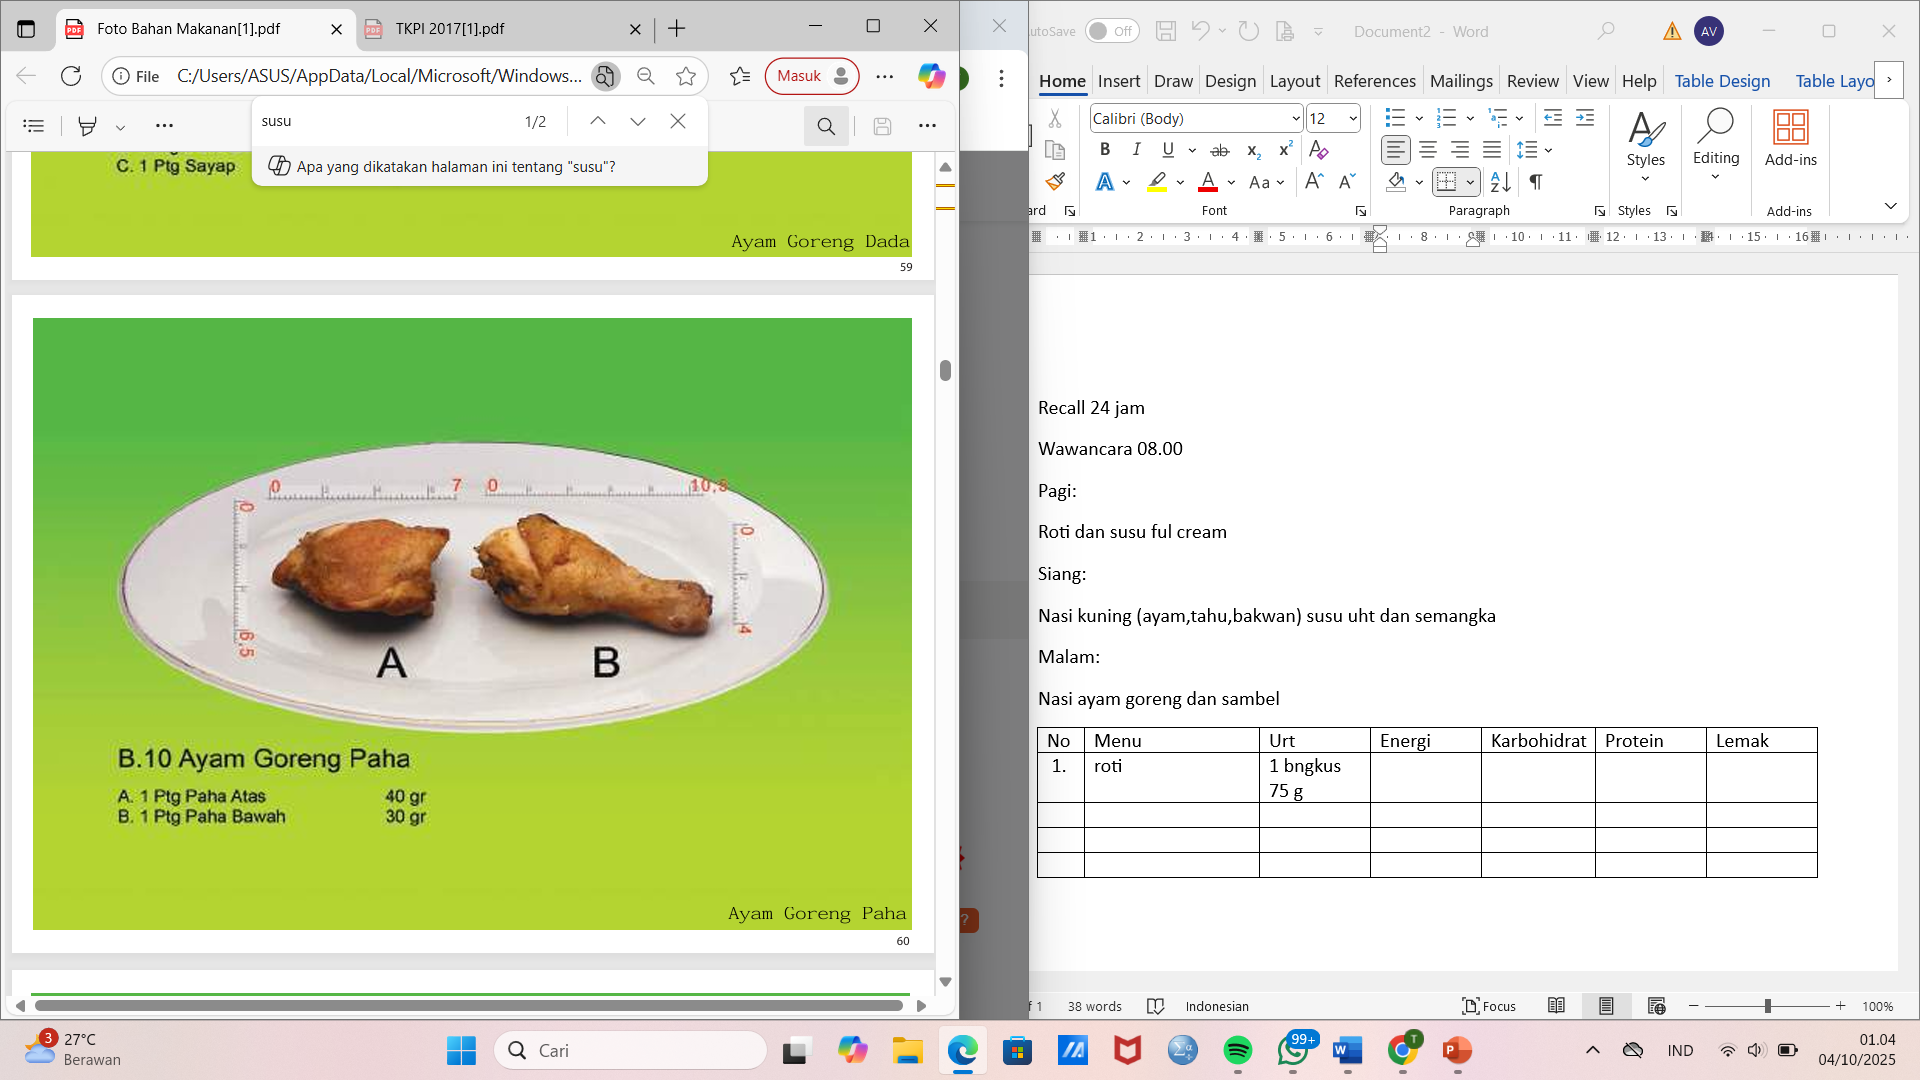Viewport: 1920px width, 1080px height.
Task: Toggle AutoSave switch in Word
Action: tap(1112, 31)
